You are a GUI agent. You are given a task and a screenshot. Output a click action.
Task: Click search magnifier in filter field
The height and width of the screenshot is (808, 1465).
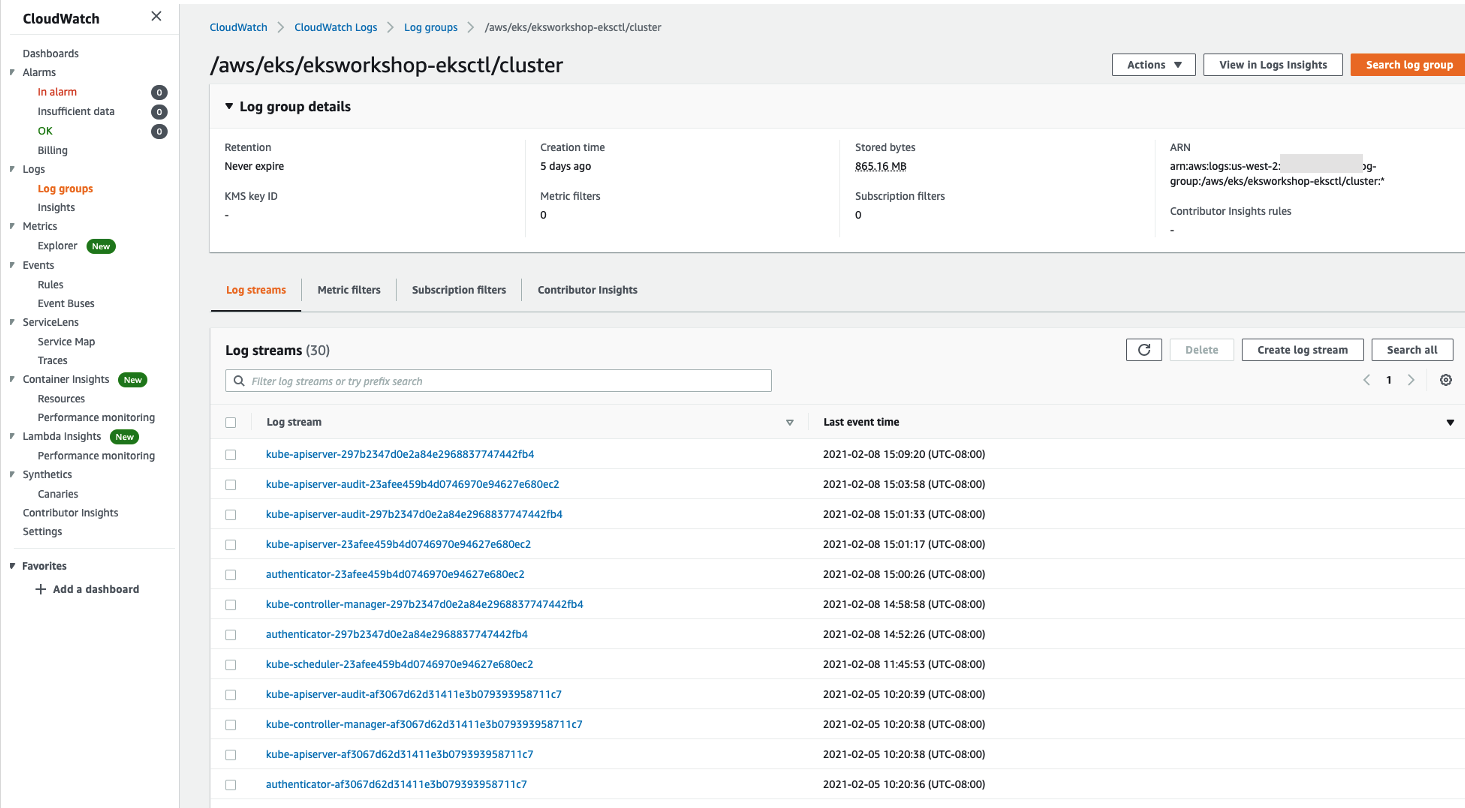click(239, 381)
